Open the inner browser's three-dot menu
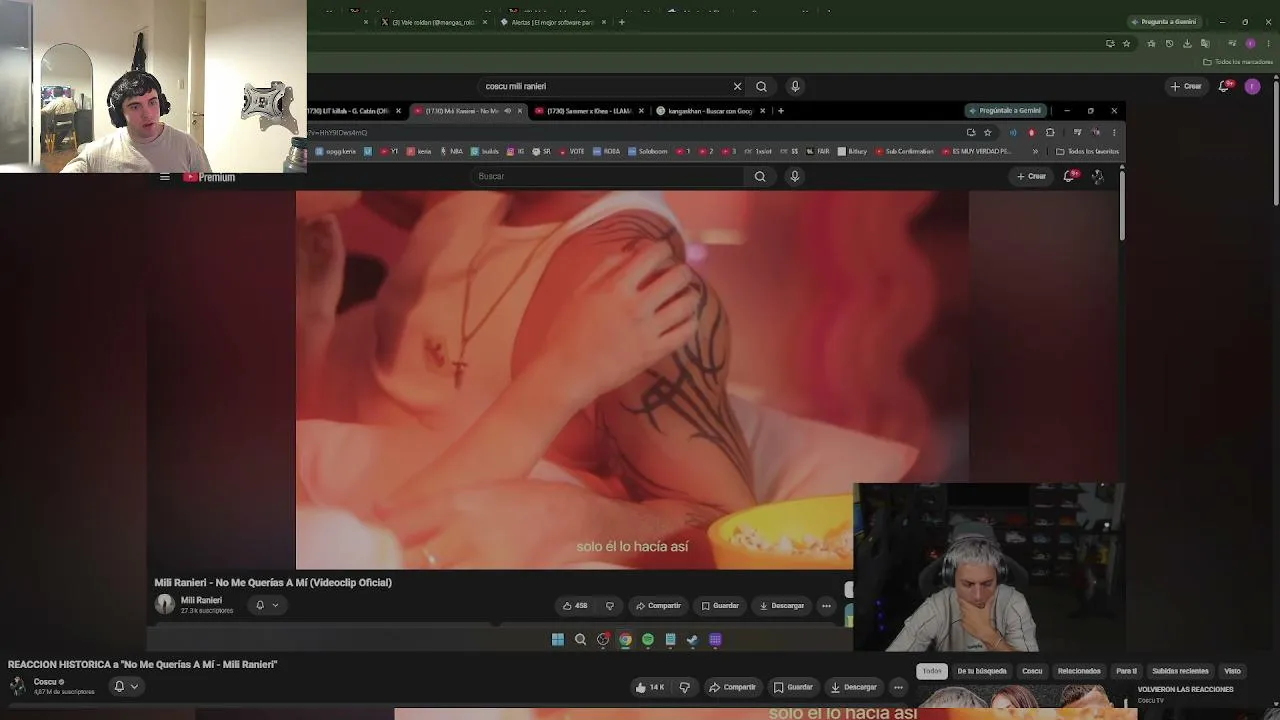 (x=1114, y=132)
